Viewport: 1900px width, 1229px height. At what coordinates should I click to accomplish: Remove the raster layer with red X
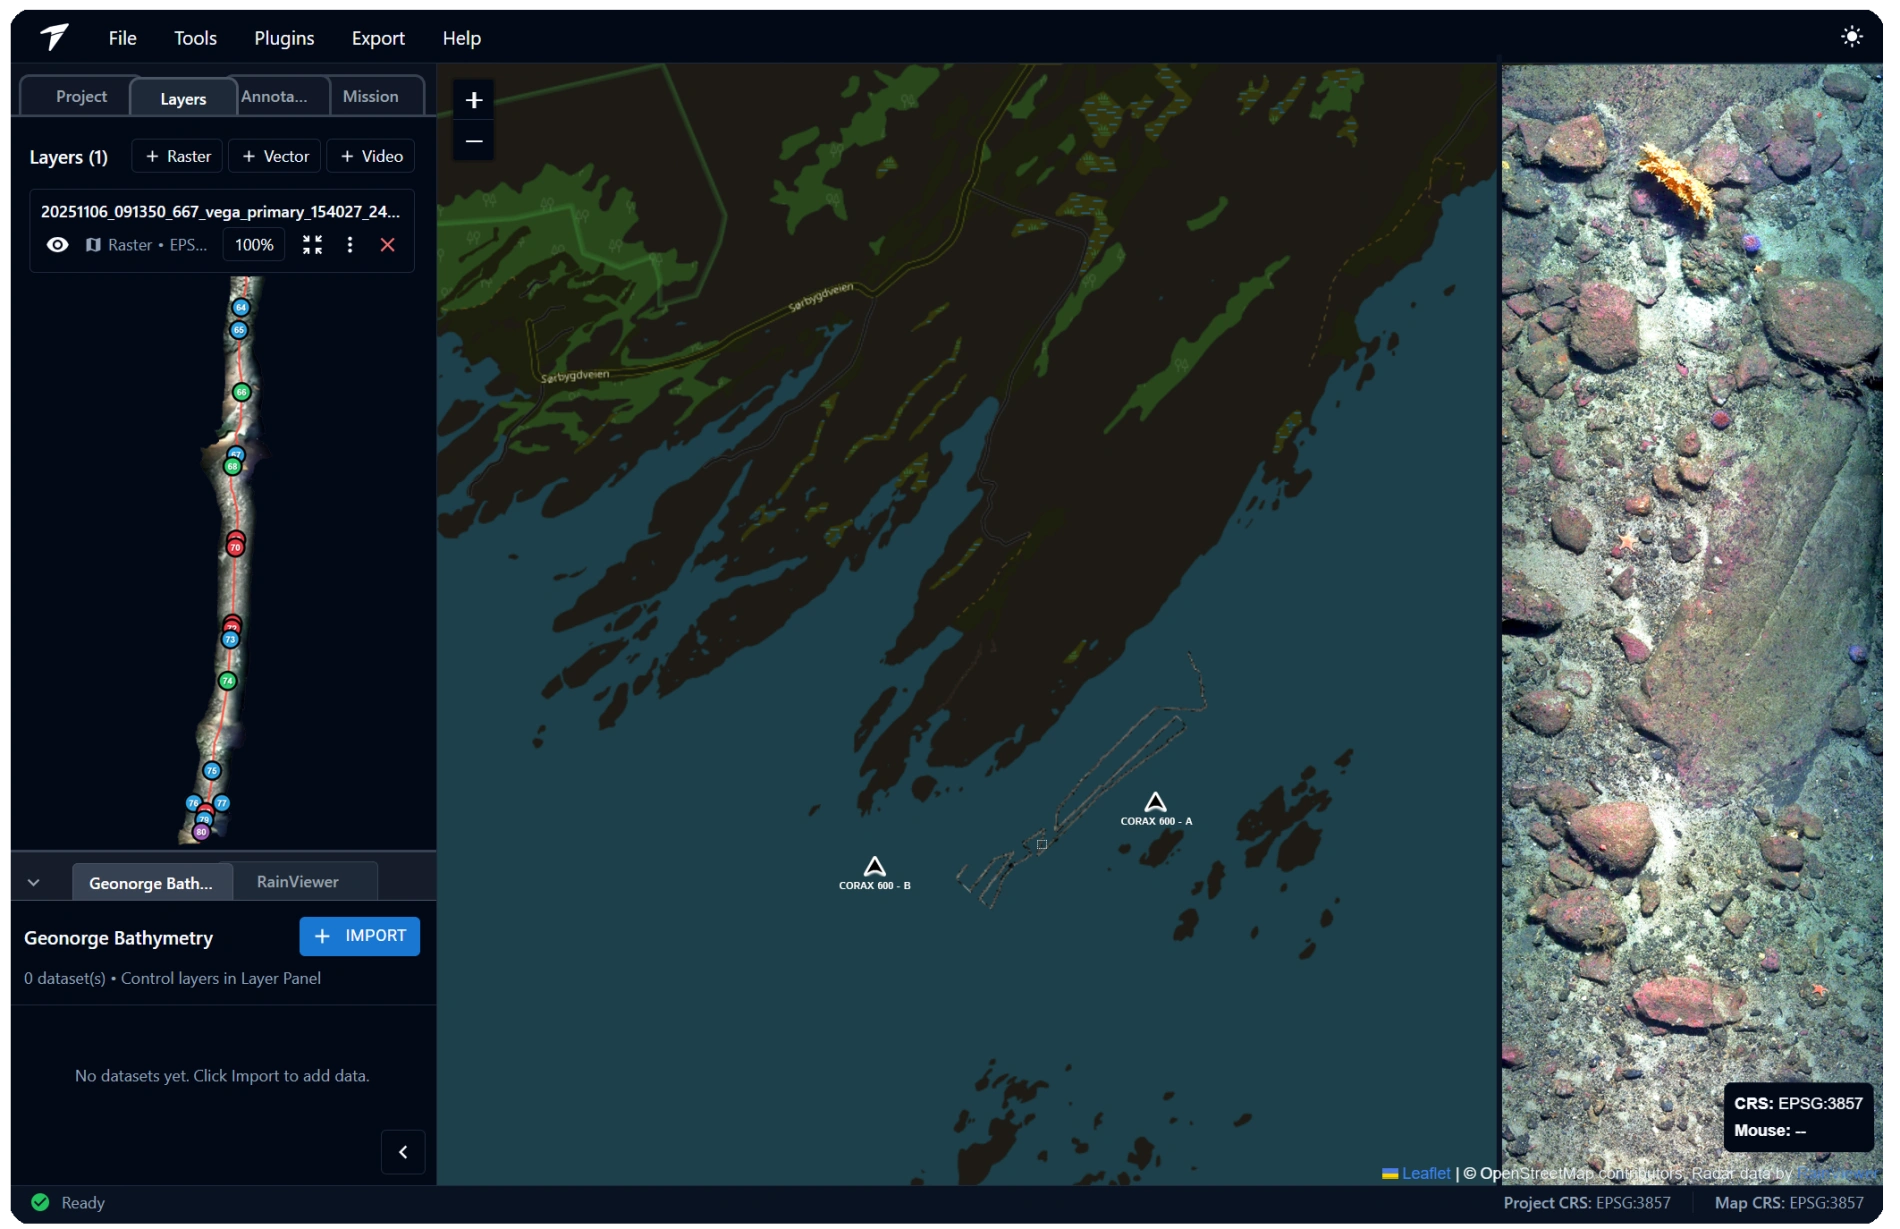(388, 245)
